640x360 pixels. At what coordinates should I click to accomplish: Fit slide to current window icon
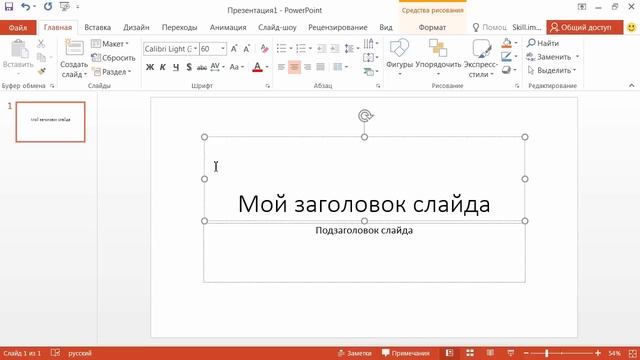[x=632, y=353]
